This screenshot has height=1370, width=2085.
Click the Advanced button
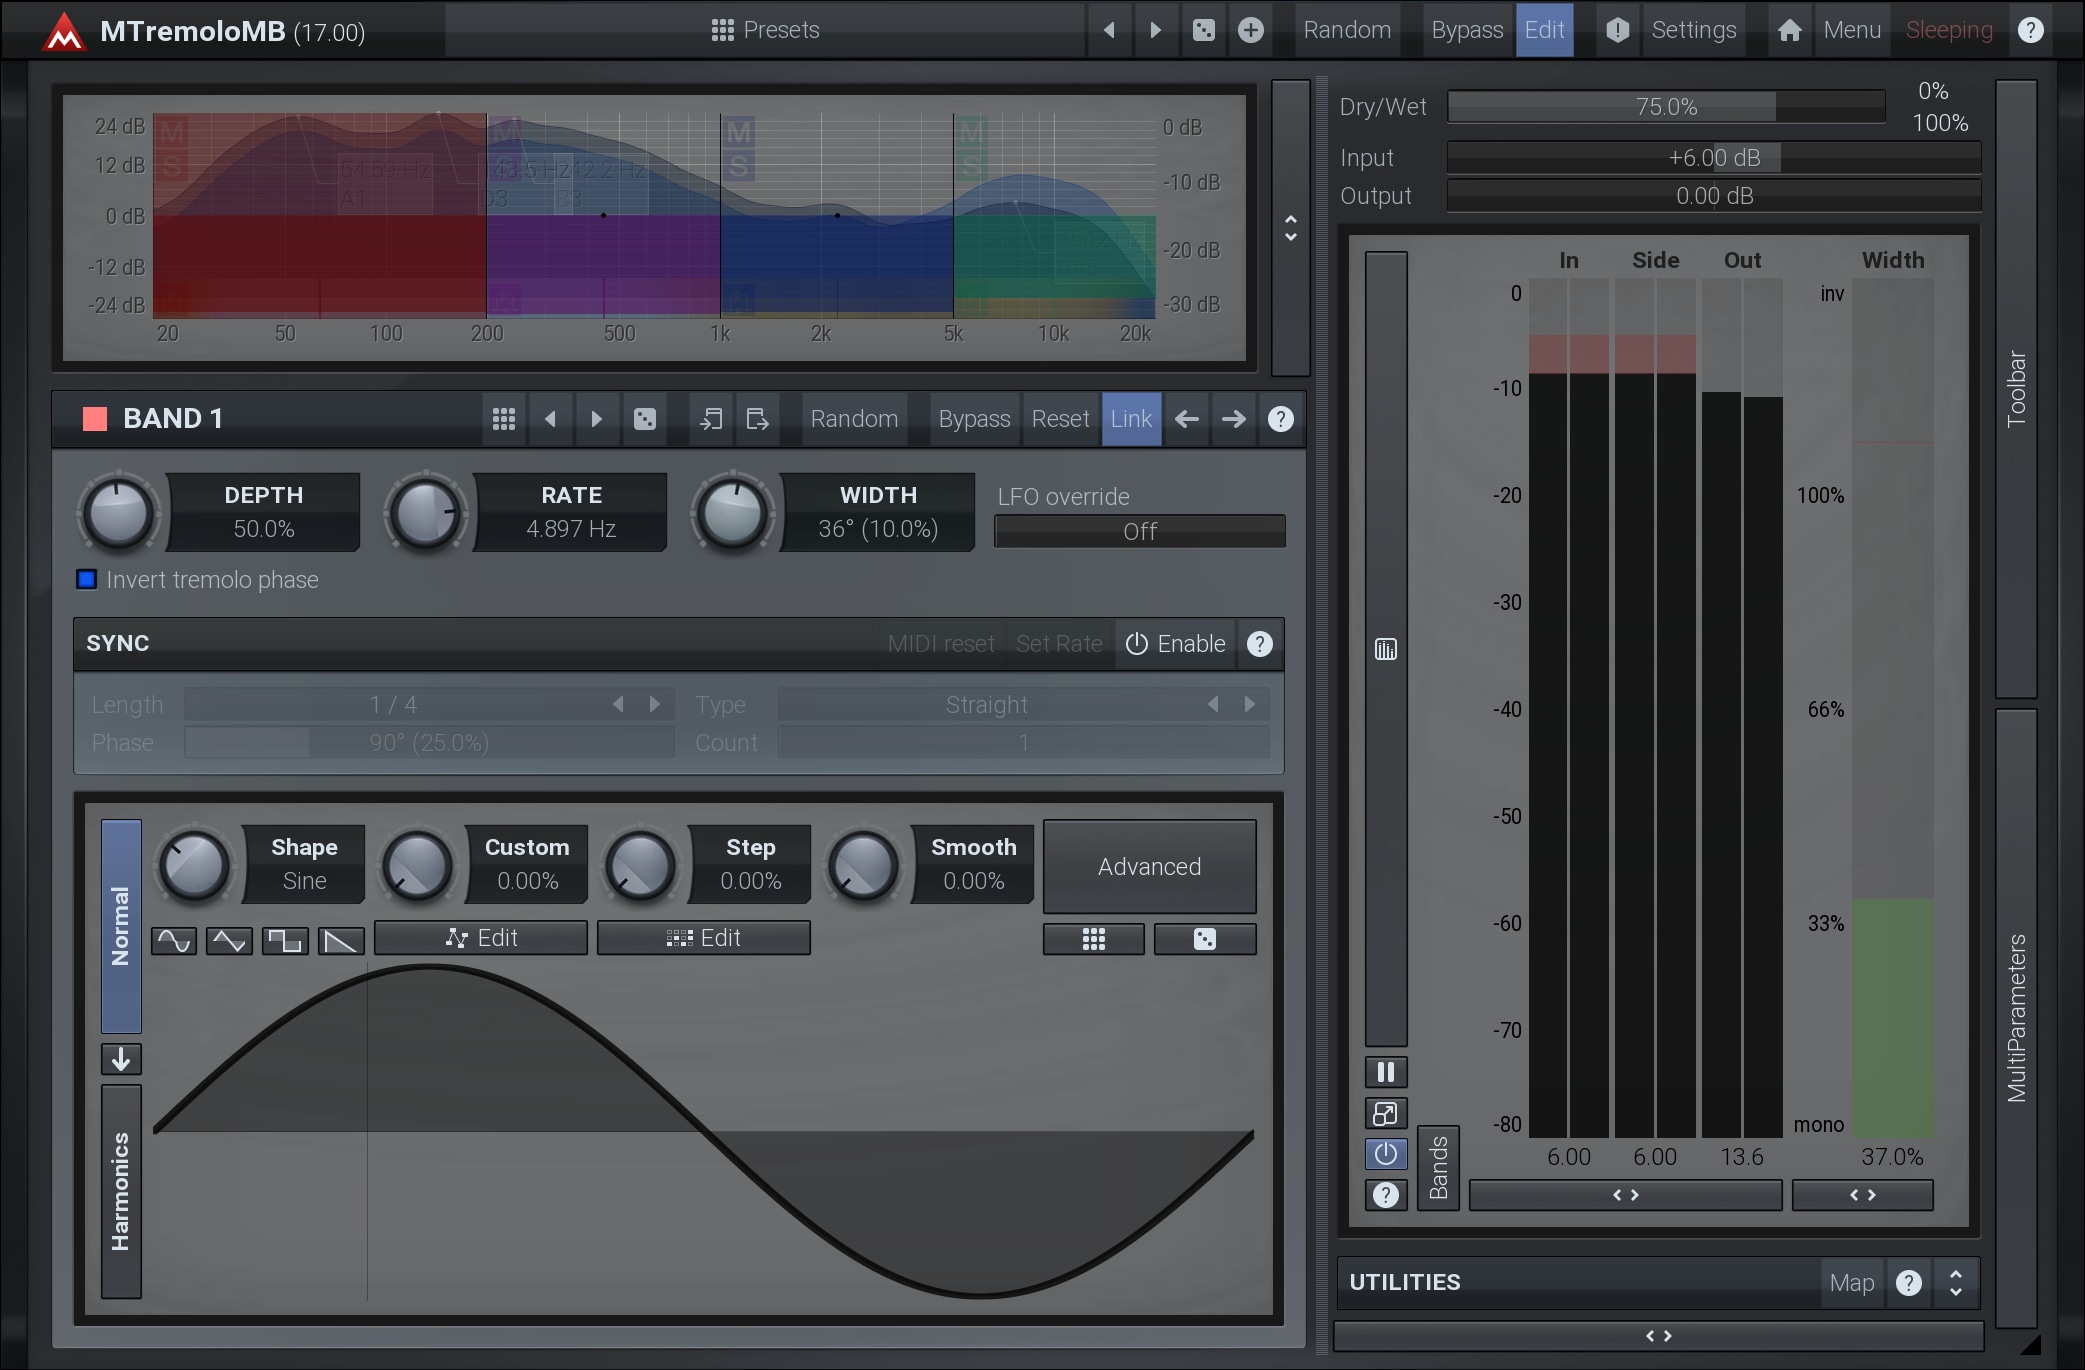tap(1149, 867)
